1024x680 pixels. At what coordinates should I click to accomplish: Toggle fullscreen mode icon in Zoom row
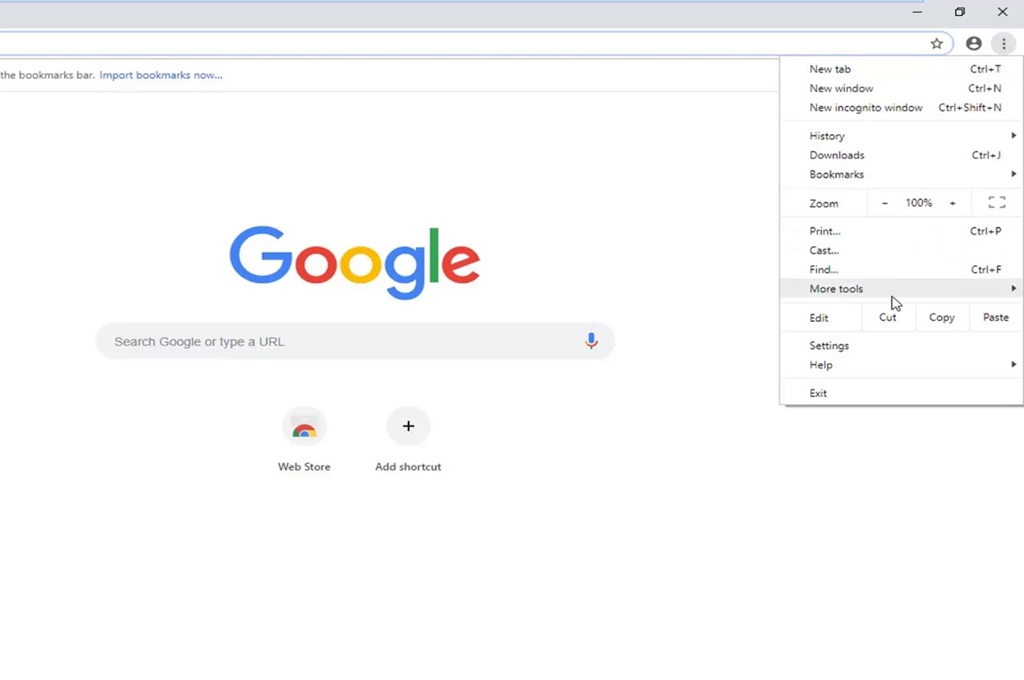click(x=996, y=203)
